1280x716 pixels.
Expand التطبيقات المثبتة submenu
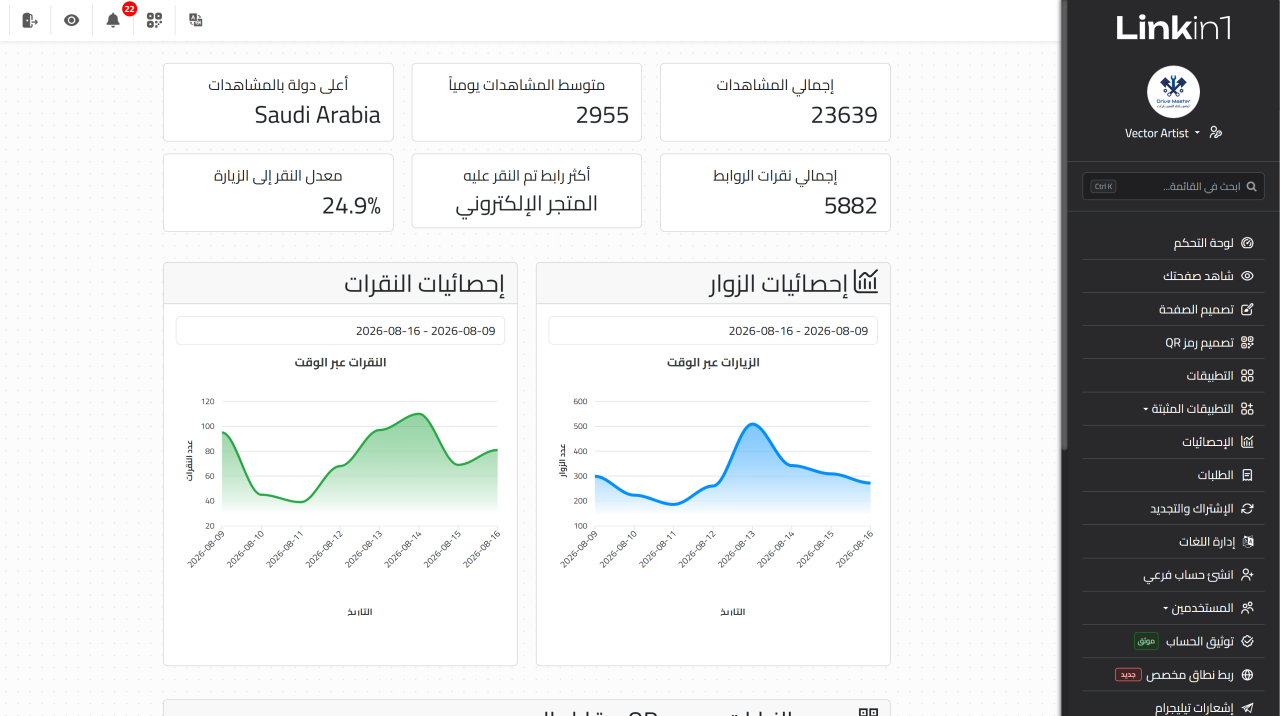coord(1173,409)
